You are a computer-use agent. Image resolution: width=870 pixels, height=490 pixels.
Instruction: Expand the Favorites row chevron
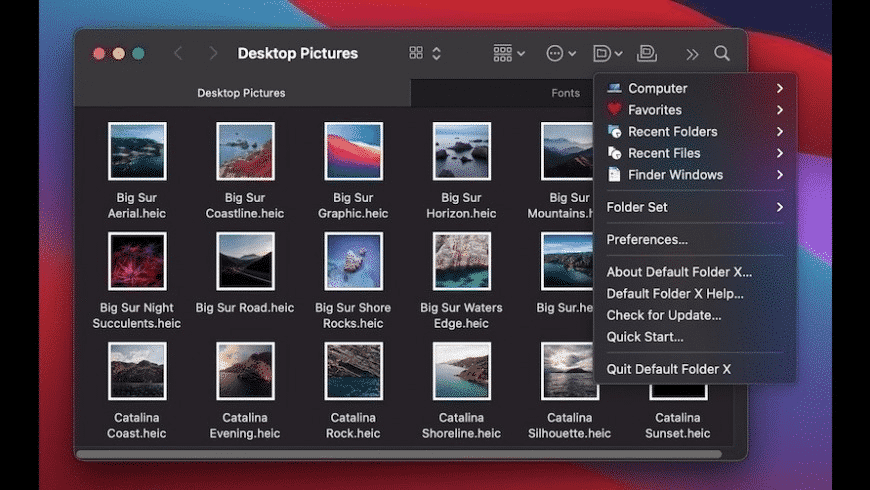780,110
